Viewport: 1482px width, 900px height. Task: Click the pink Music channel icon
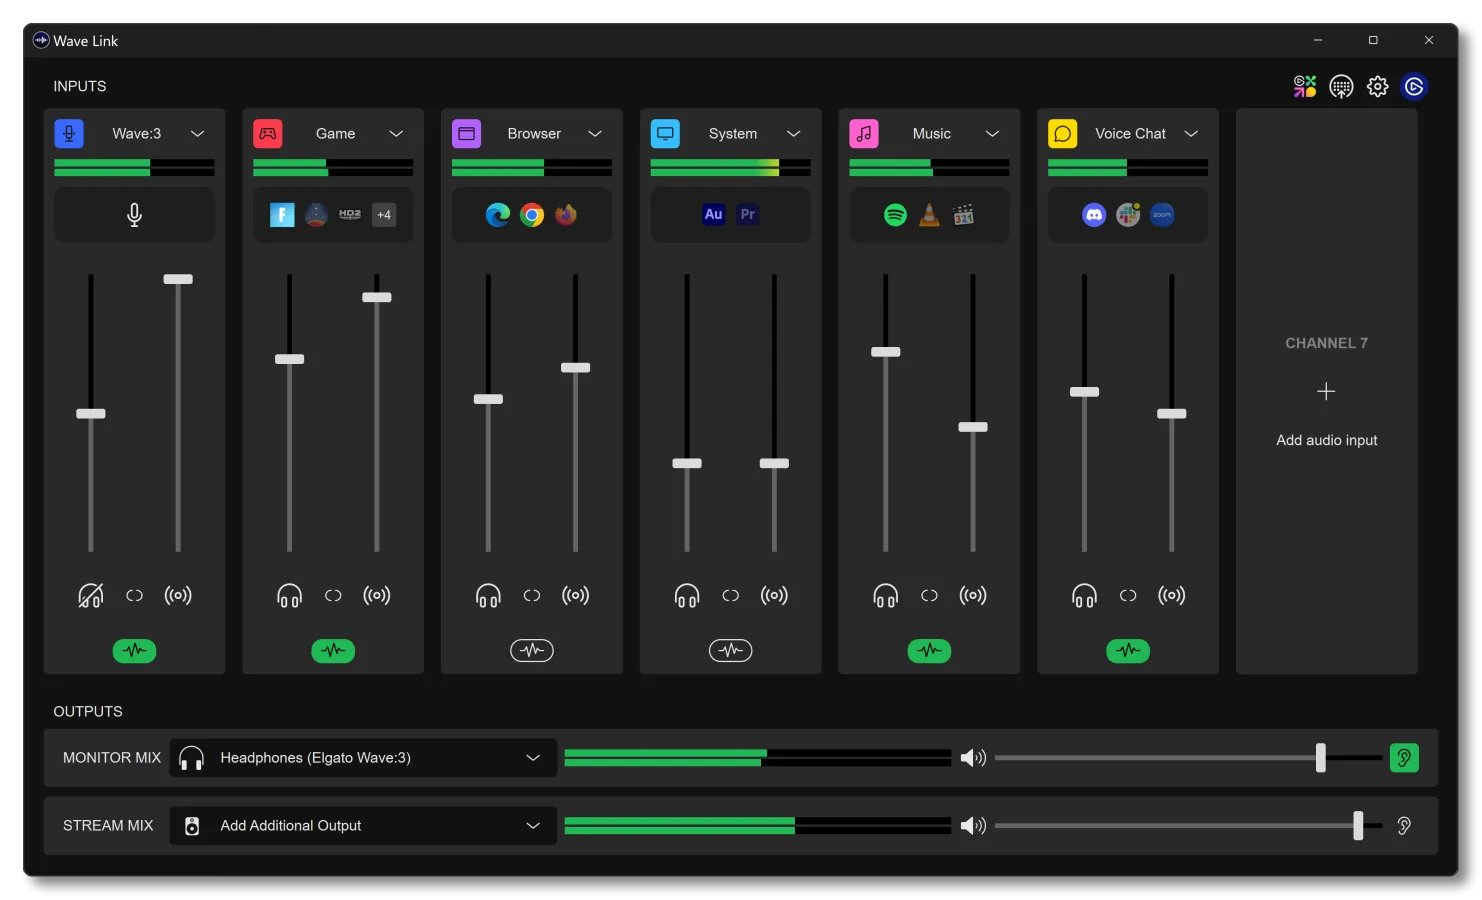864,134
